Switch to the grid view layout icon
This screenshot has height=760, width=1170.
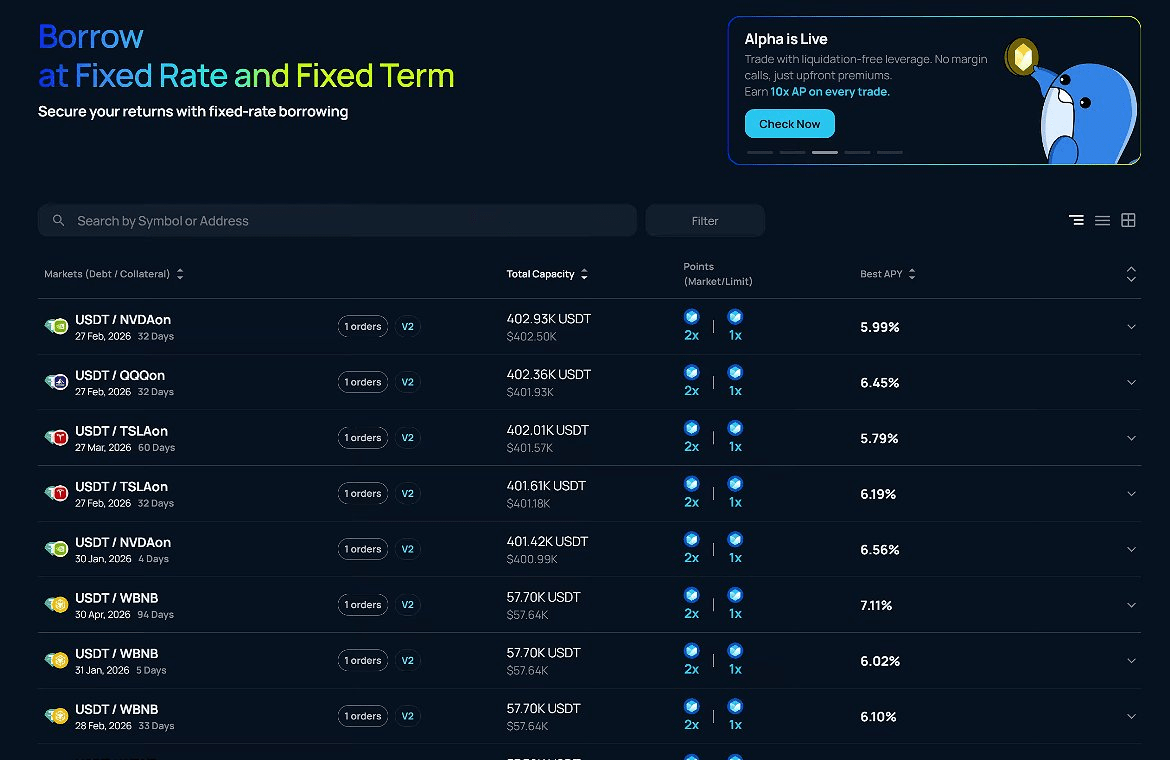pyautogui.click(x=1128, y=220)
